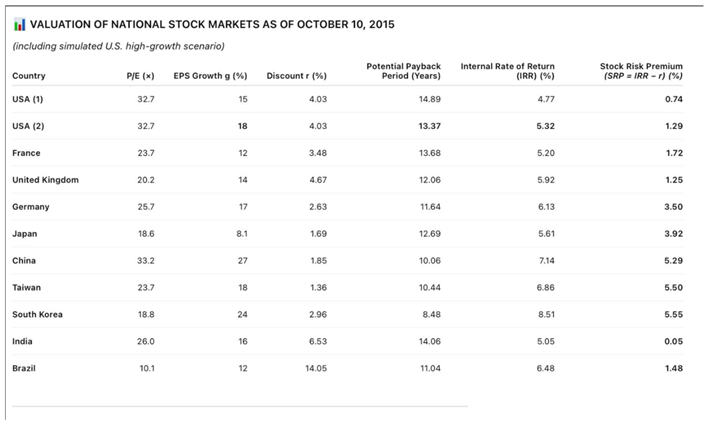The height and width of the screenshot is (422, 706).
Task: Select the USA (2) row label
Action: (29, 126)
